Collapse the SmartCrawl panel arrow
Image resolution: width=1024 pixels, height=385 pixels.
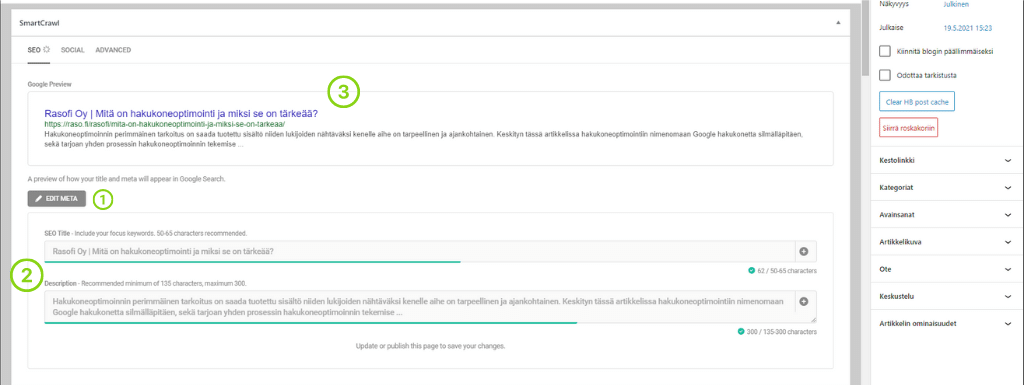click(839, 22)
